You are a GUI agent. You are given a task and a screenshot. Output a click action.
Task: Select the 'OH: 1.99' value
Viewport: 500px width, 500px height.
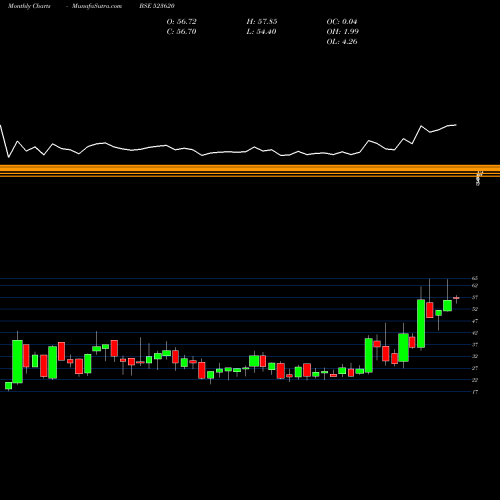point(343,32)
